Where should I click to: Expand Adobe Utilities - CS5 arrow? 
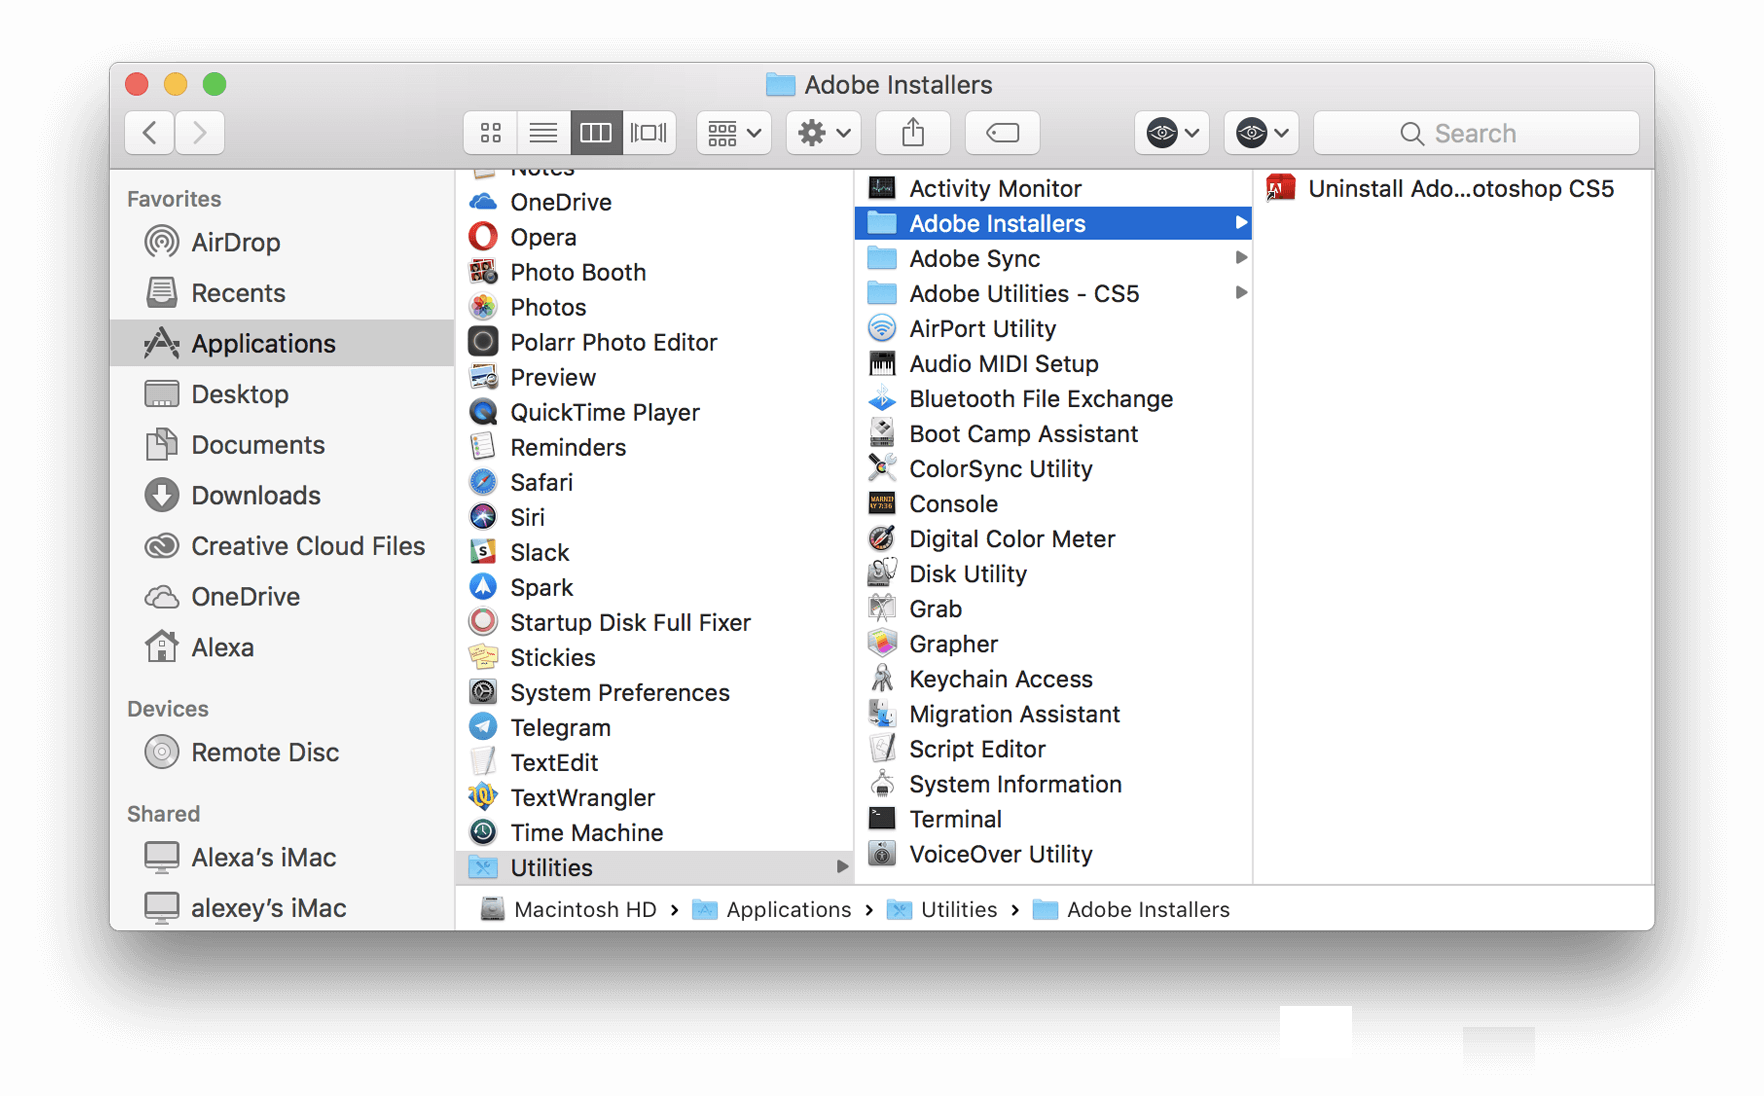click(1240, 293)
